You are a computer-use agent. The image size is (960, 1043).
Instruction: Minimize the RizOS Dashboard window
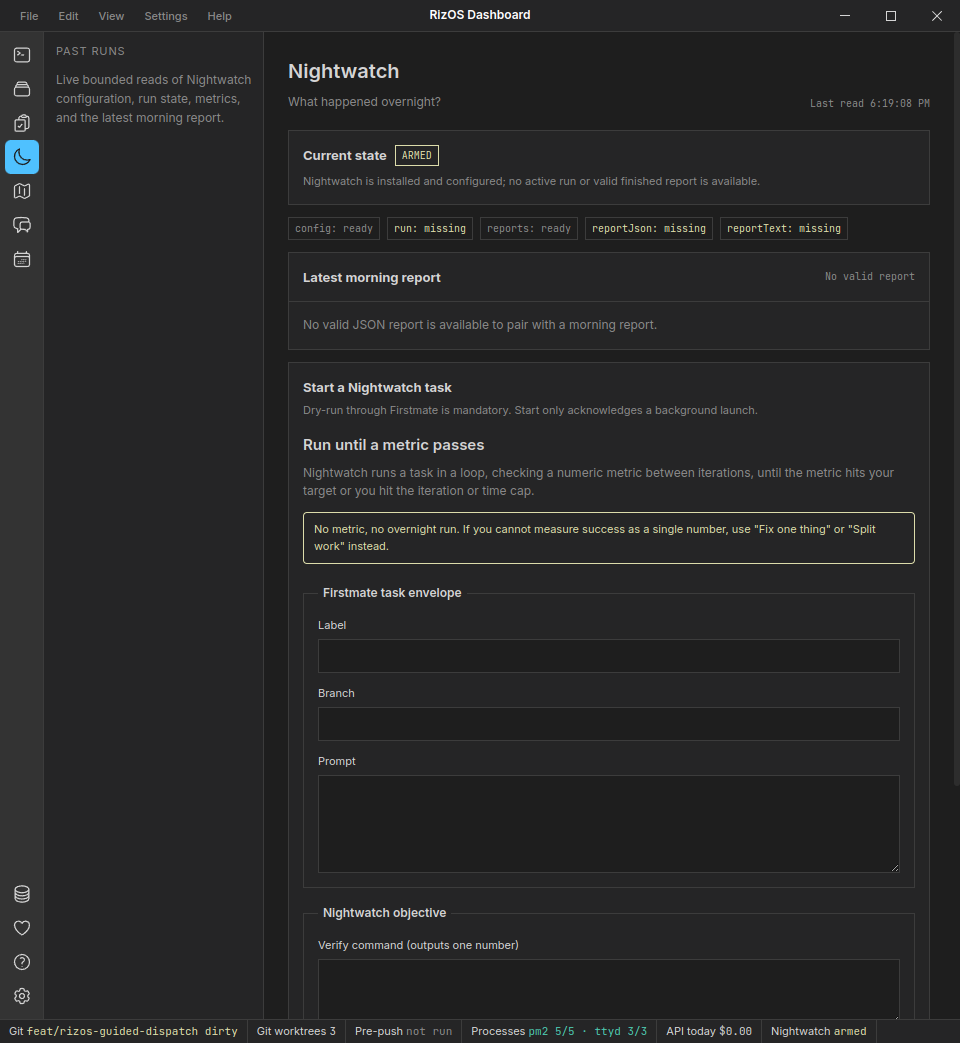coord(845,16)
